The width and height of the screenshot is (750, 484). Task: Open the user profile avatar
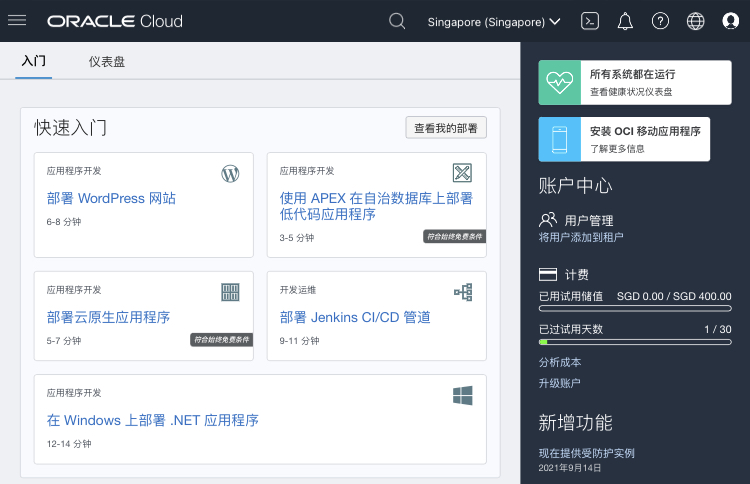coord(730,21)
